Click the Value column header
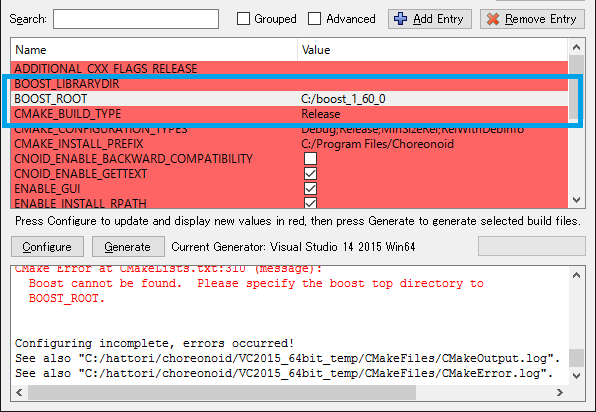596x412 pixels. pos(433,50)
